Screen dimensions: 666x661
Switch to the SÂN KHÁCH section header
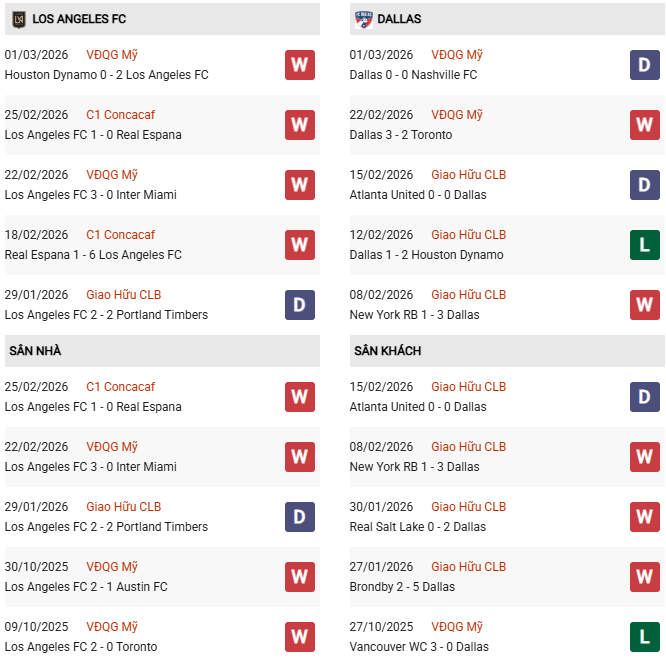tap(387, 351)
